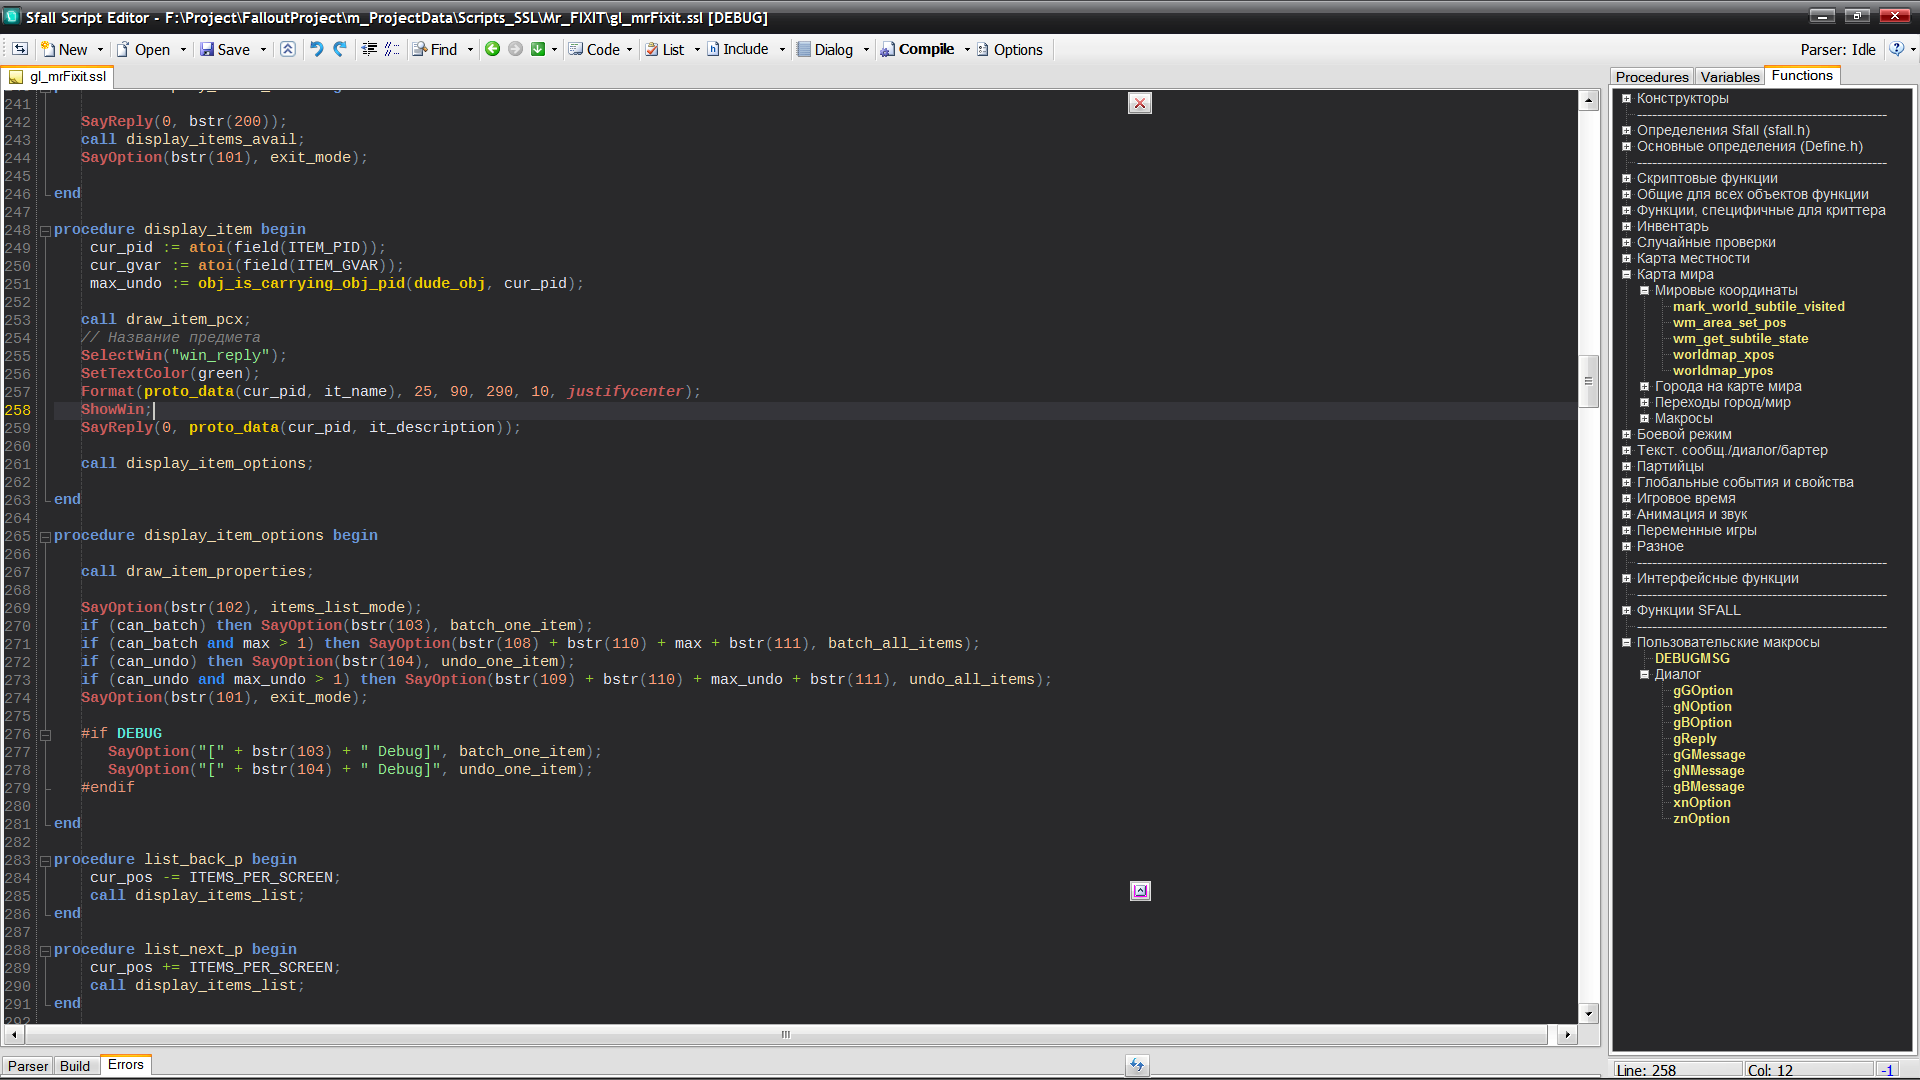1920x1080 pixels.
Task: Open the Build bottom tab
Action: point(75,1066)
